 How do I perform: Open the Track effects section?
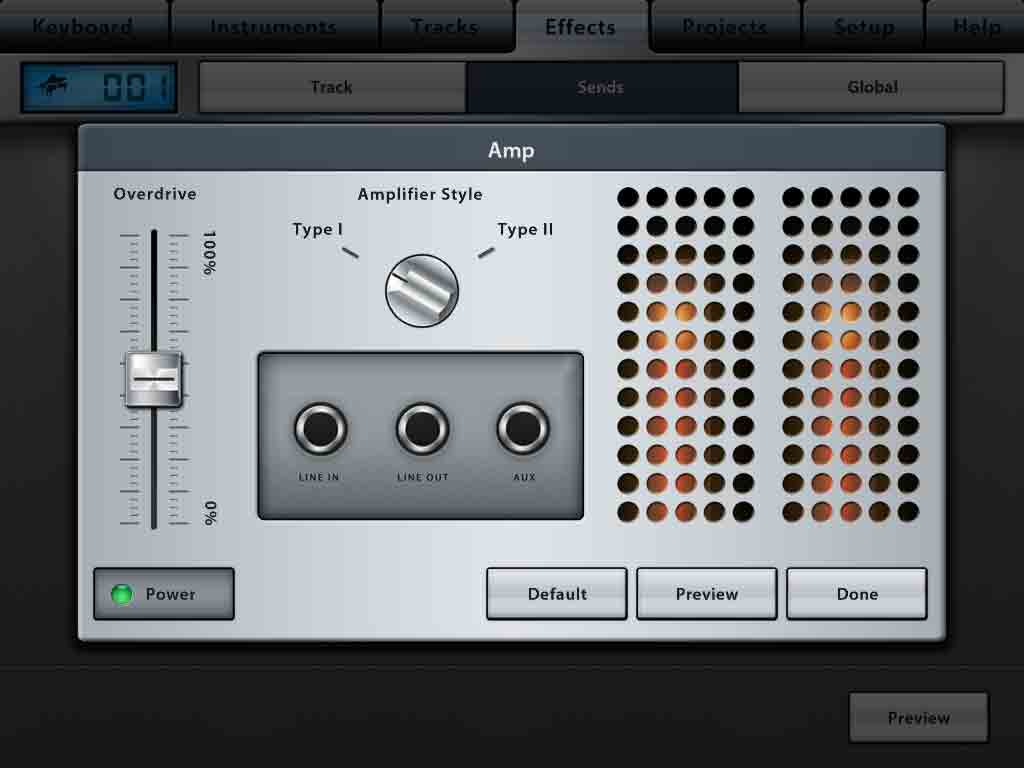pos(332,87)
